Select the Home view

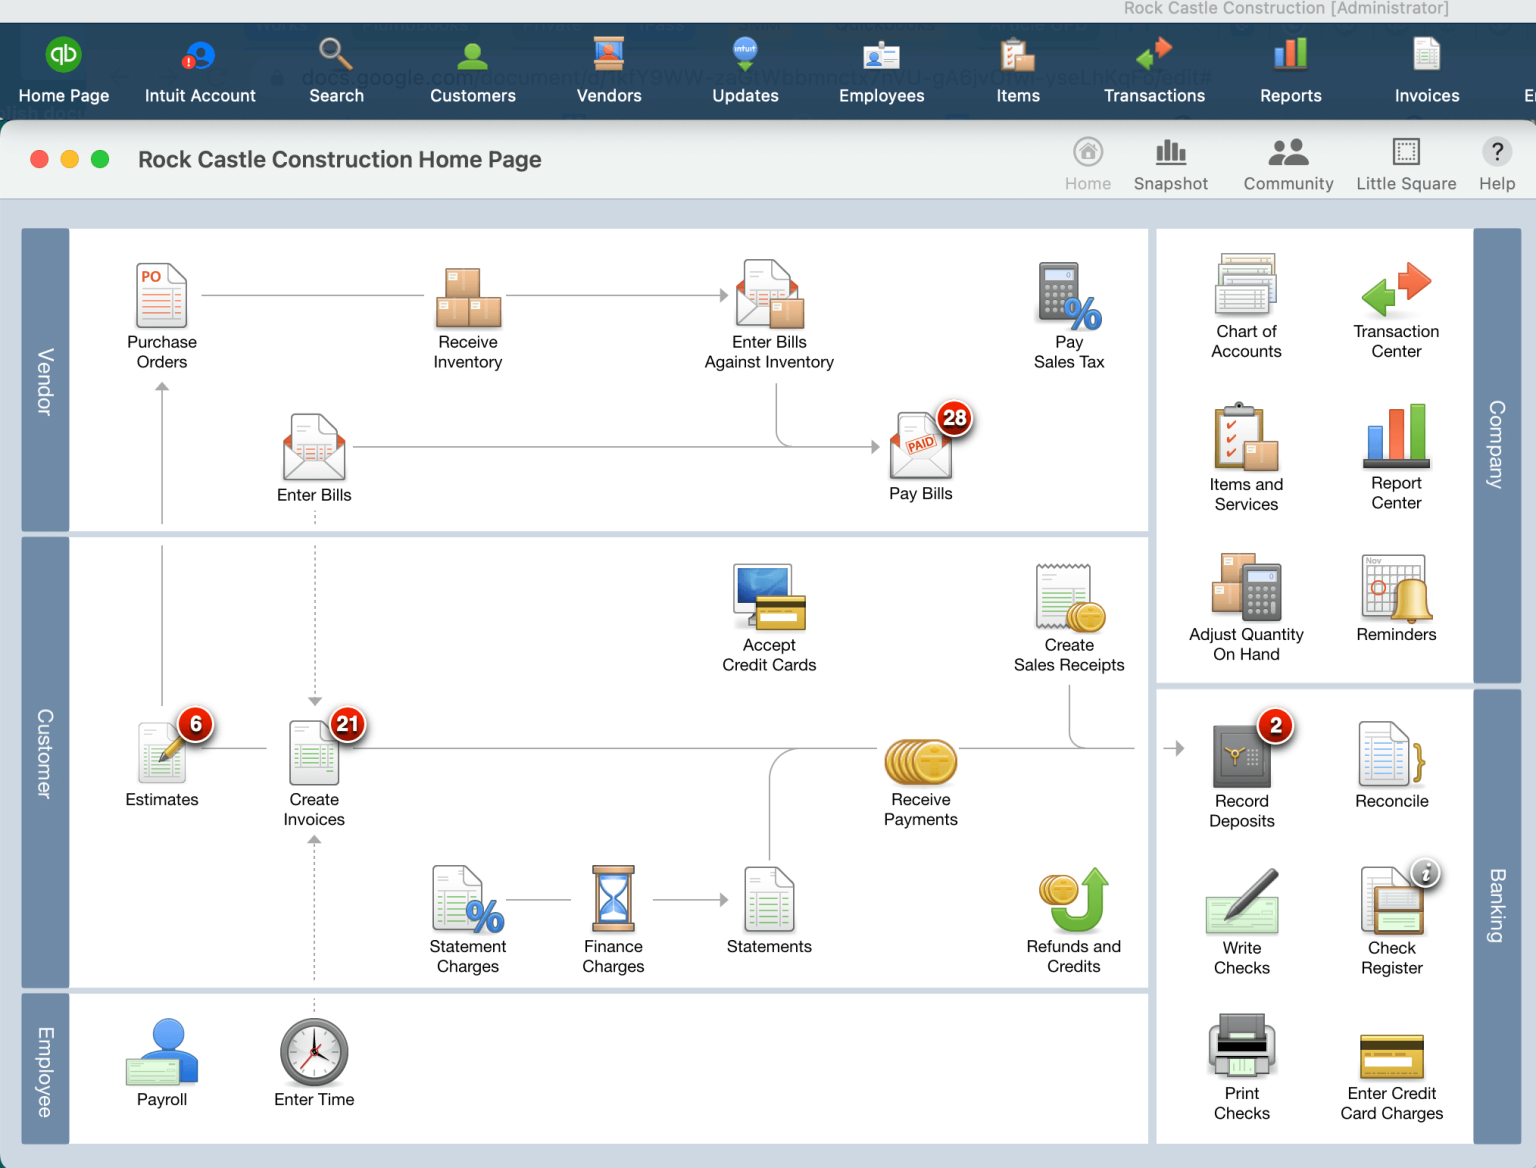coord(1088,162)
